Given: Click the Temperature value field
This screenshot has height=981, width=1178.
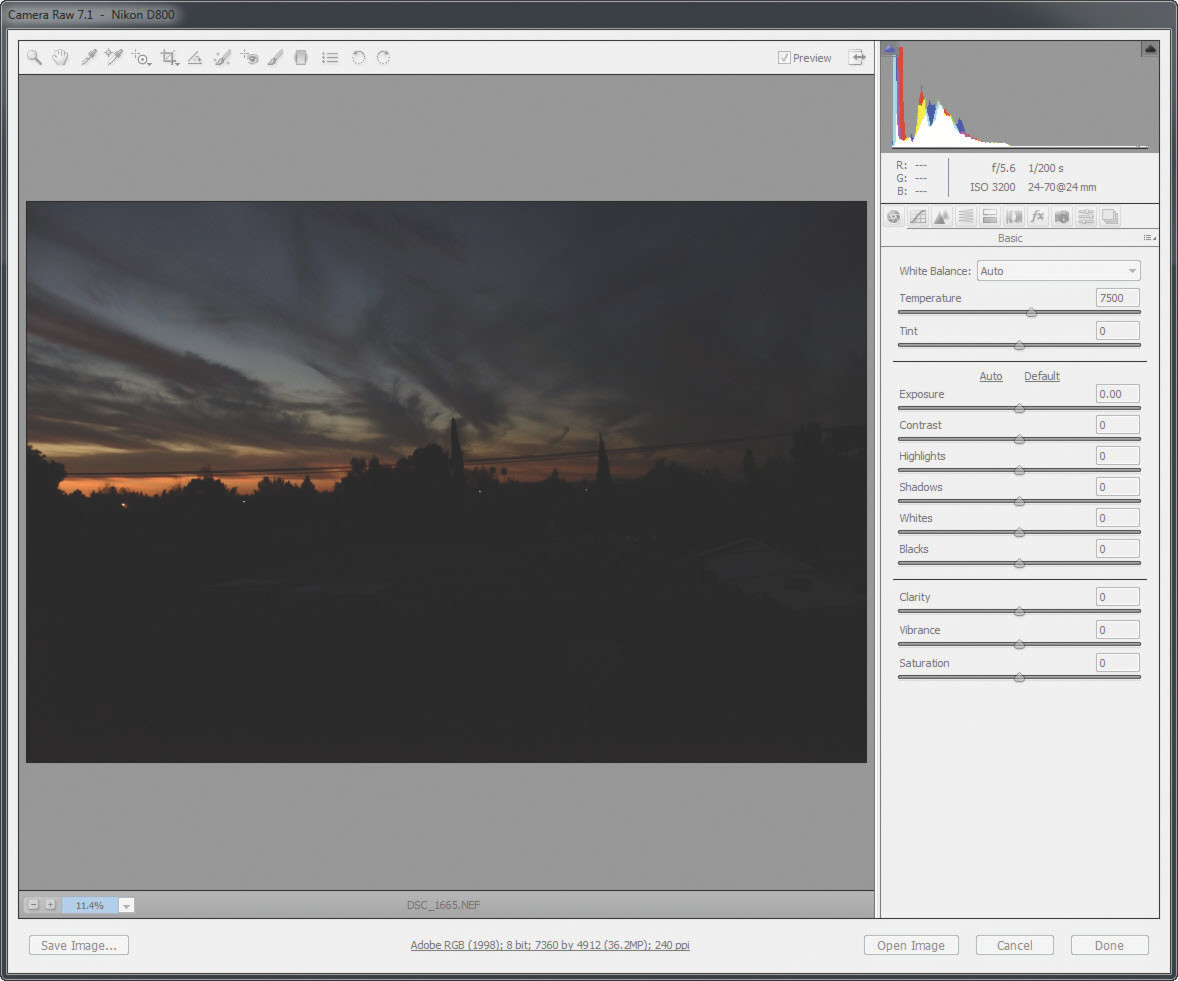Looking at the screenshot, I should pyautogui.click(x=1117, y=298).
